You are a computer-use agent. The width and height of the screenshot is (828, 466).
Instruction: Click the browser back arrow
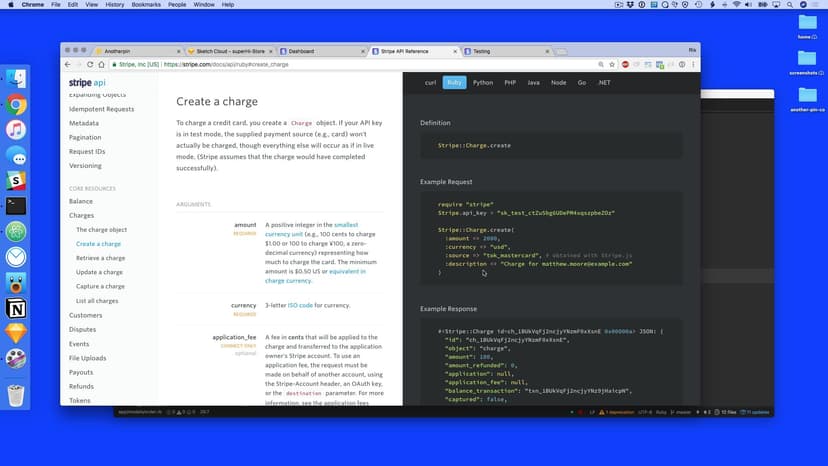pos(67,64)
